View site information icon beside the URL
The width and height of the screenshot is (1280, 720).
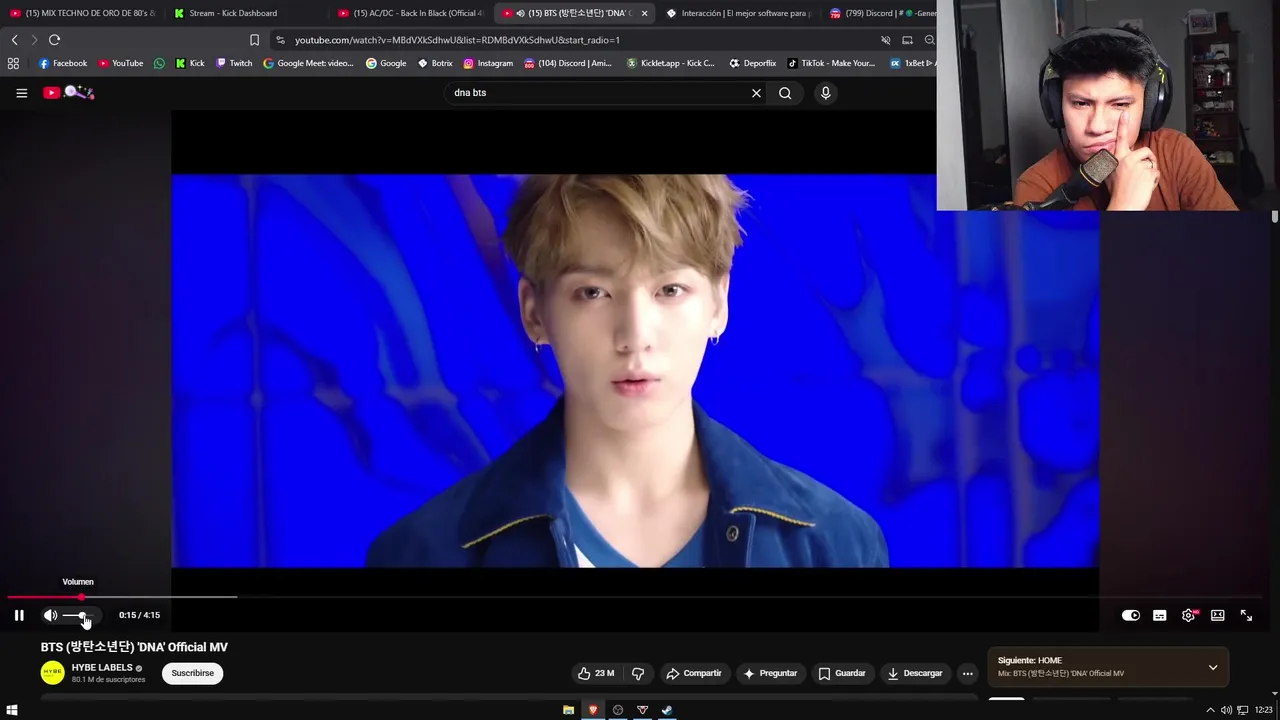click(x=280, y=40)
